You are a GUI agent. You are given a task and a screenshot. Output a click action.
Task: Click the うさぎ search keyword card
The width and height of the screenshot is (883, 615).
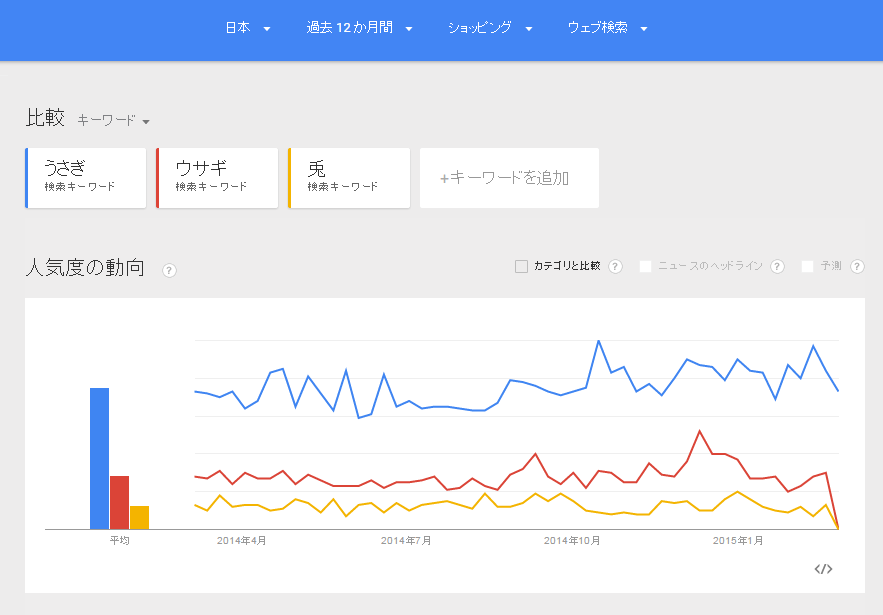[x=86, y=178]
